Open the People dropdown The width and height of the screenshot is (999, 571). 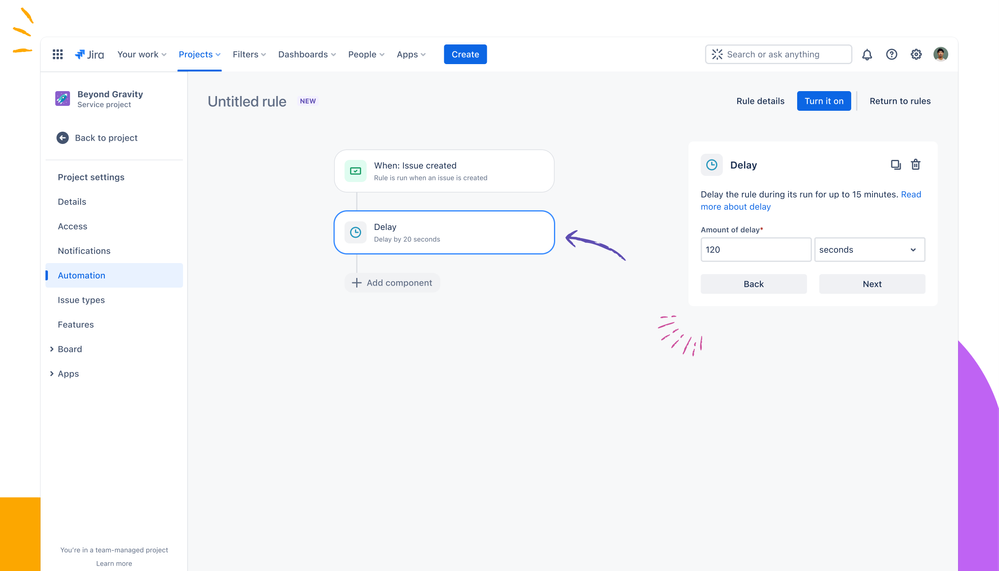(366, 54)
